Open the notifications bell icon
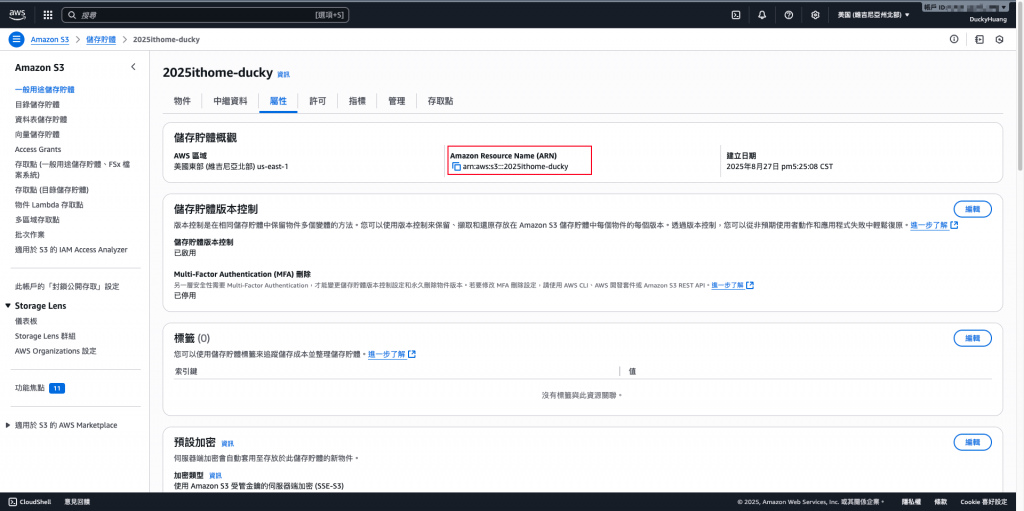 point(762,14)
